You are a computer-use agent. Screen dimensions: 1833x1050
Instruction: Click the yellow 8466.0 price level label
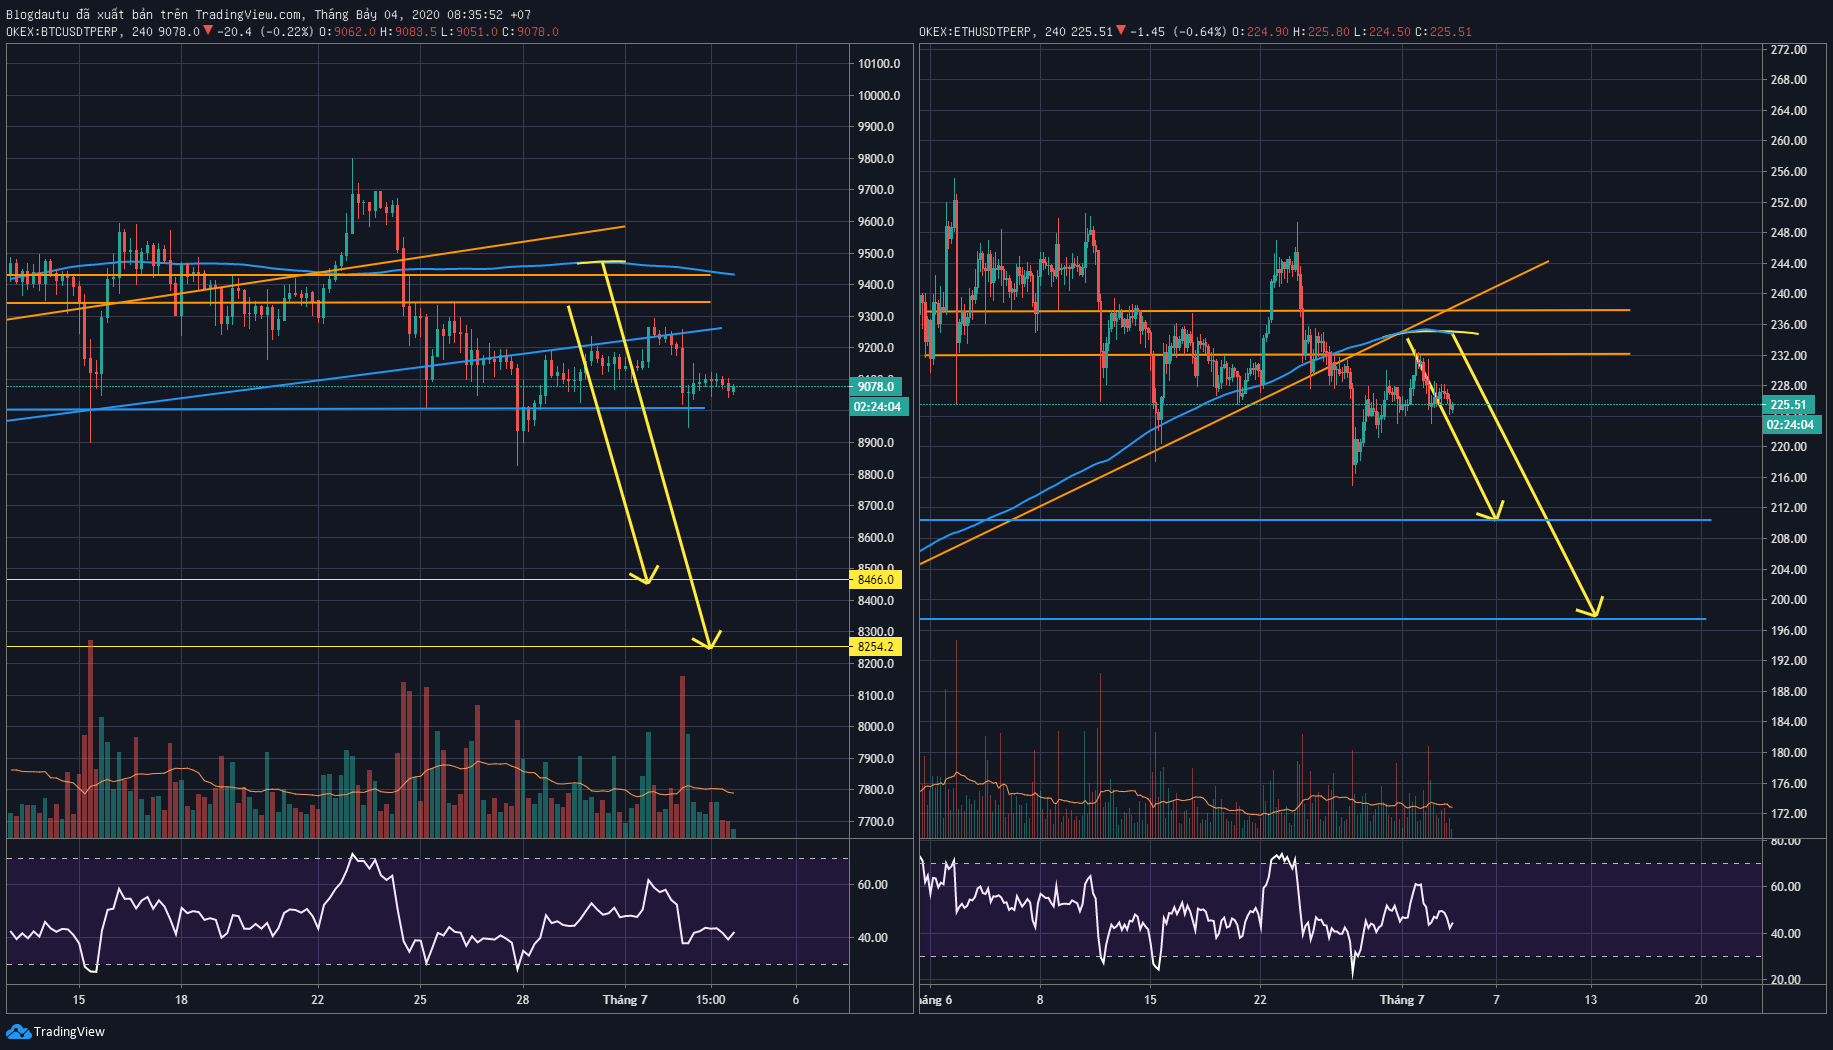coord(876,579)
